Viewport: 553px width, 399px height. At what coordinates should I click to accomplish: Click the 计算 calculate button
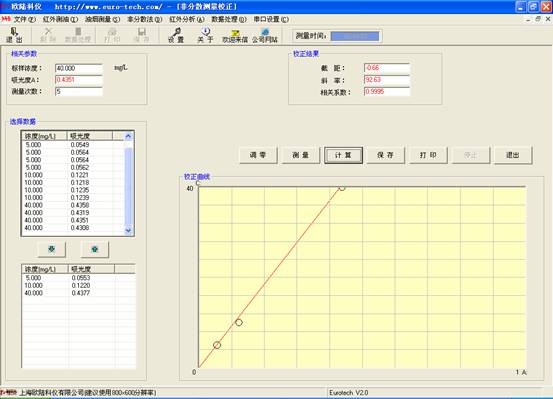click(343, 155)
